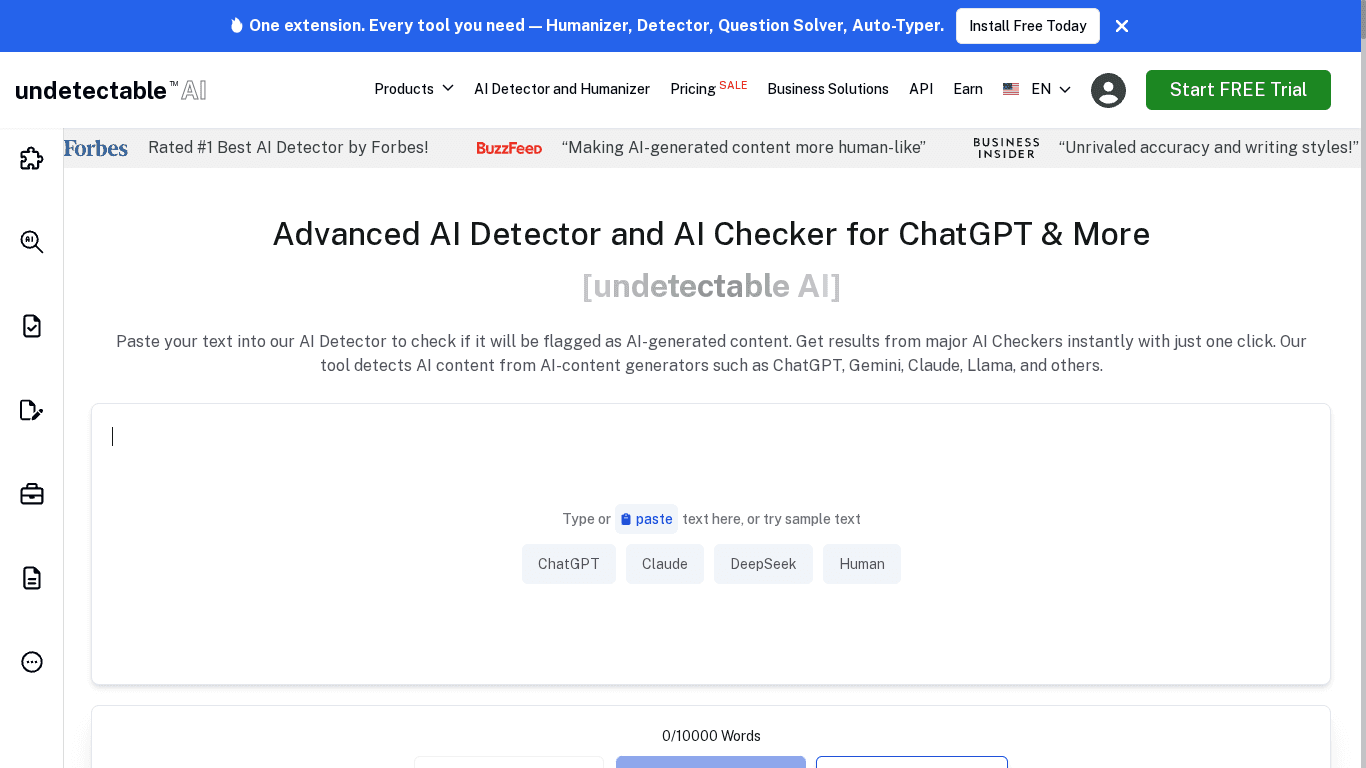The width and height of the screenshot is (1366, 768).
Task: Click "Rated #1 Best AI Detector by Forbes!" text
Action: point(288,148)
